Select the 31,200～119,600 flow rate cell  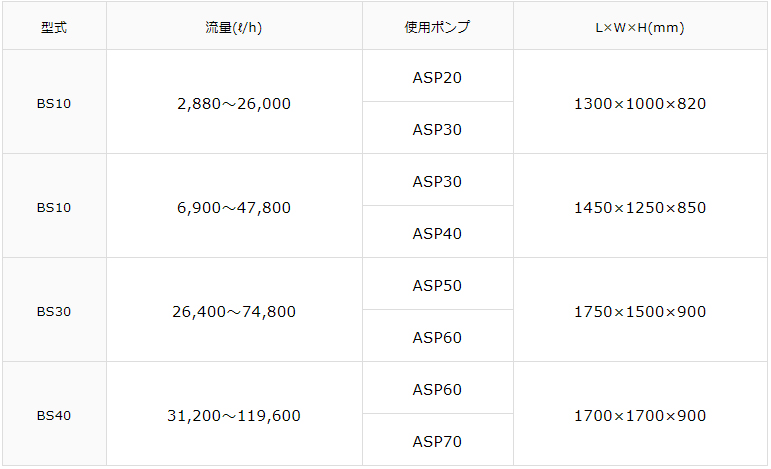click(x=233, y=416)
